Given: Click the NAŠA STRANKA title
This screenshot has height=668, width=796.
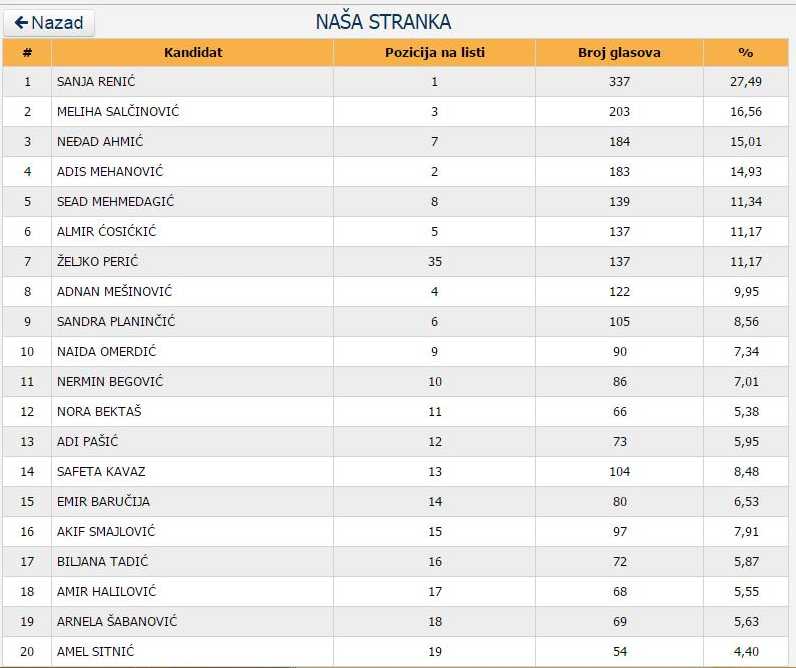Looking at the screenshot, I should coord(383,22).
